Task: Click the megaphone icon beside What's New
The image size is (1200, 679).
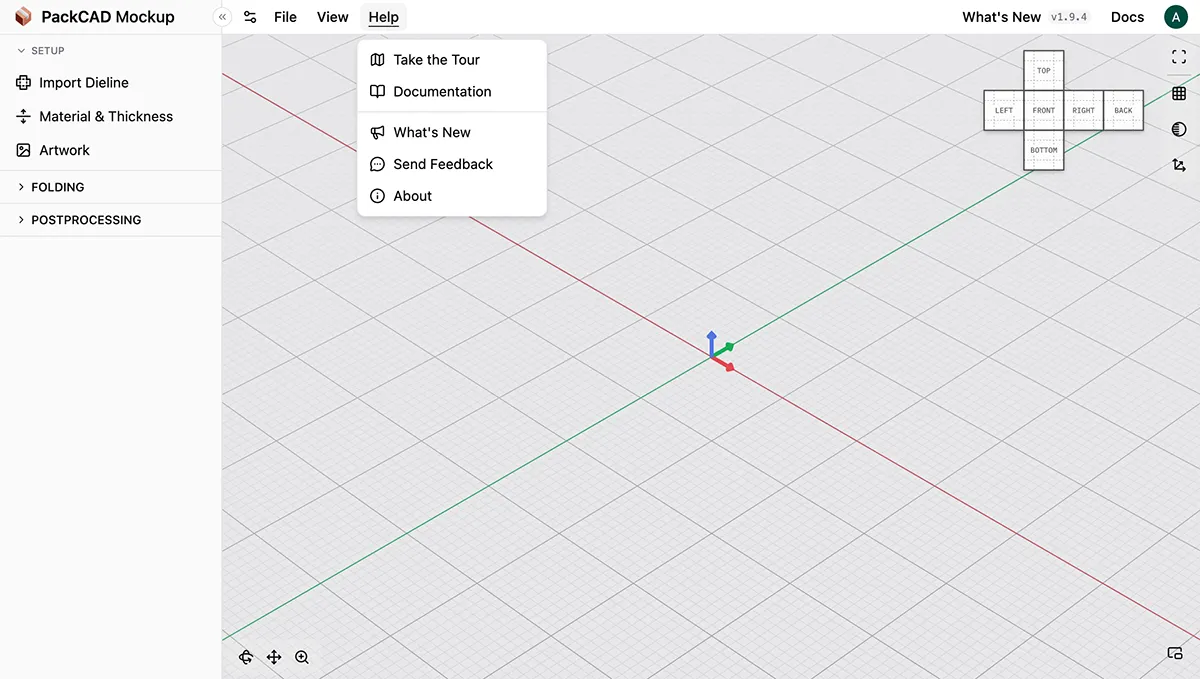Action: coord(377,132)
